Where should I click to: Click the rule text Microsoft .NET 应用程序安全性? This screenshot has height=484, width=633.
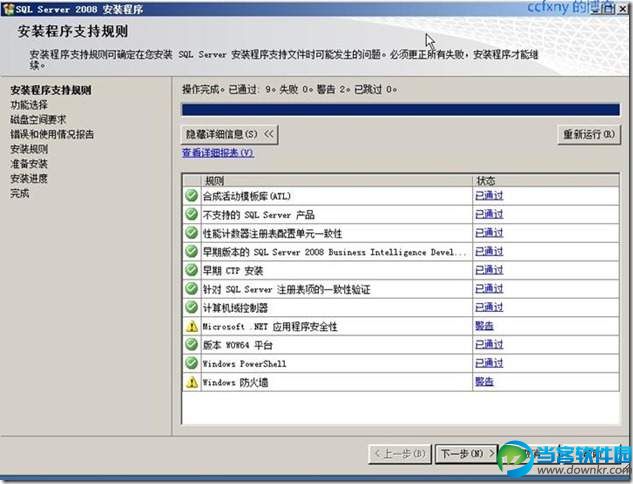(x=270, y=327)
